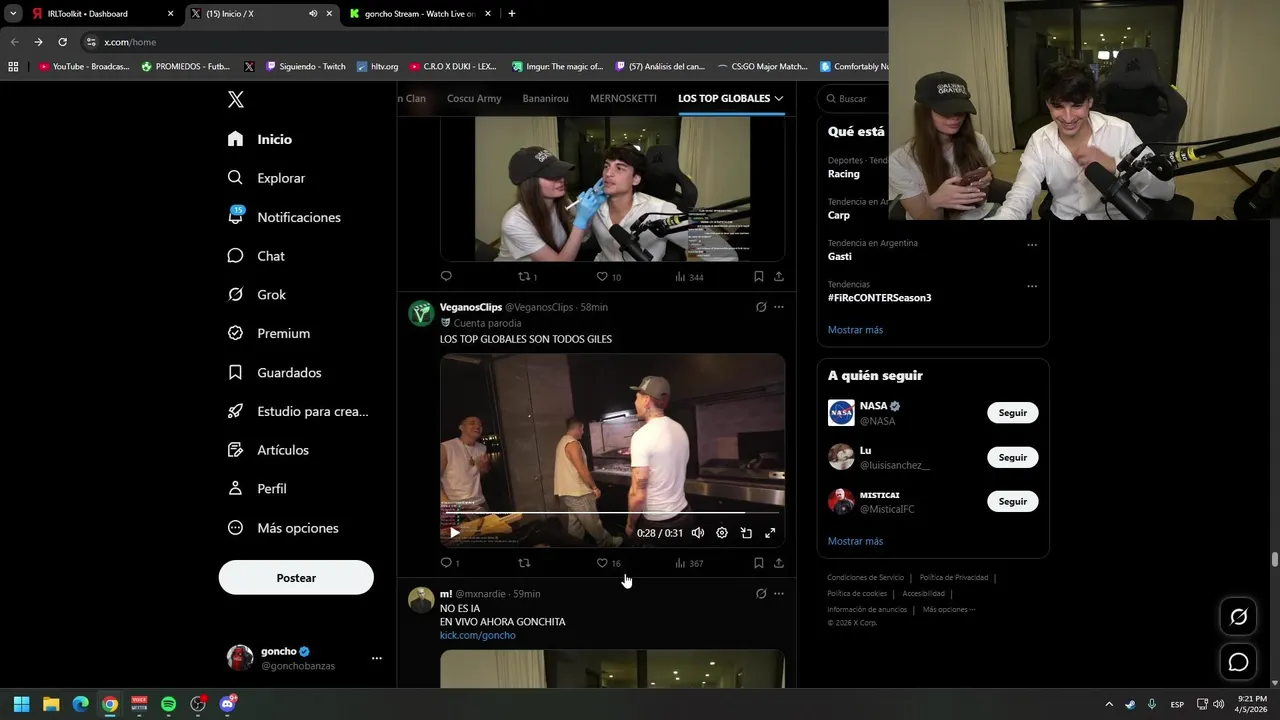1280x720 pixels.
Task: Like the VeganosClips post
Action: [x=602, y=563]
